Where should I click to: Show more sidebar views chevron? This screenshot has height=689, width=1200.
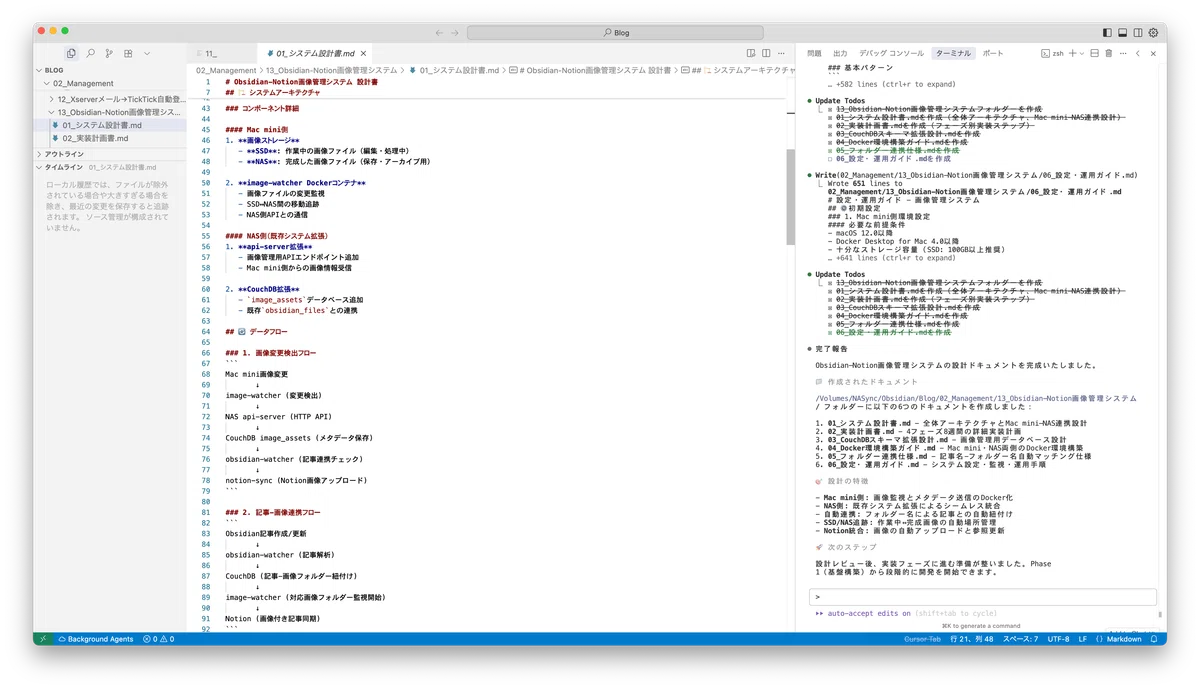click(x=147, y=53)
